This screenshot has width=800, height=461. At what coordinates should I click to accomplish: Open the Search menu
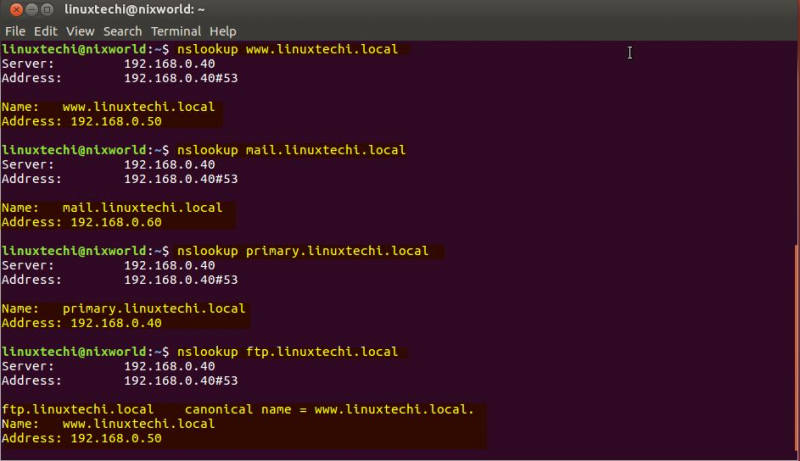(x=122, y=31)
